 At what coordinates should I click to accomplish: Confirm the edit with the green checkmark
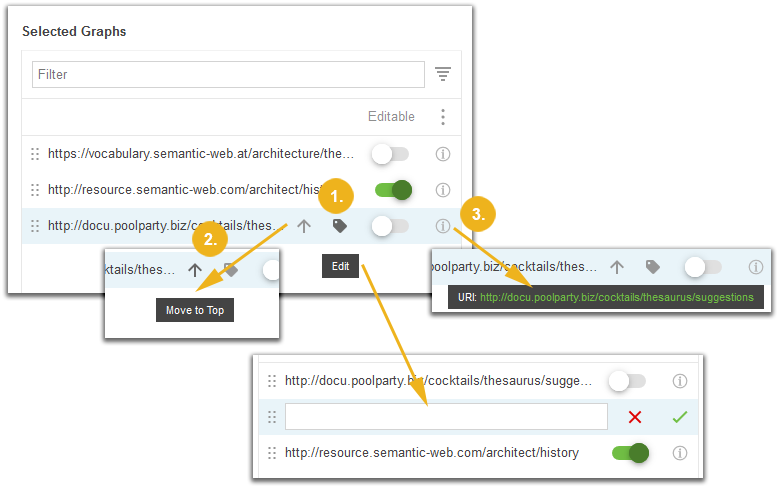(680, 417)
